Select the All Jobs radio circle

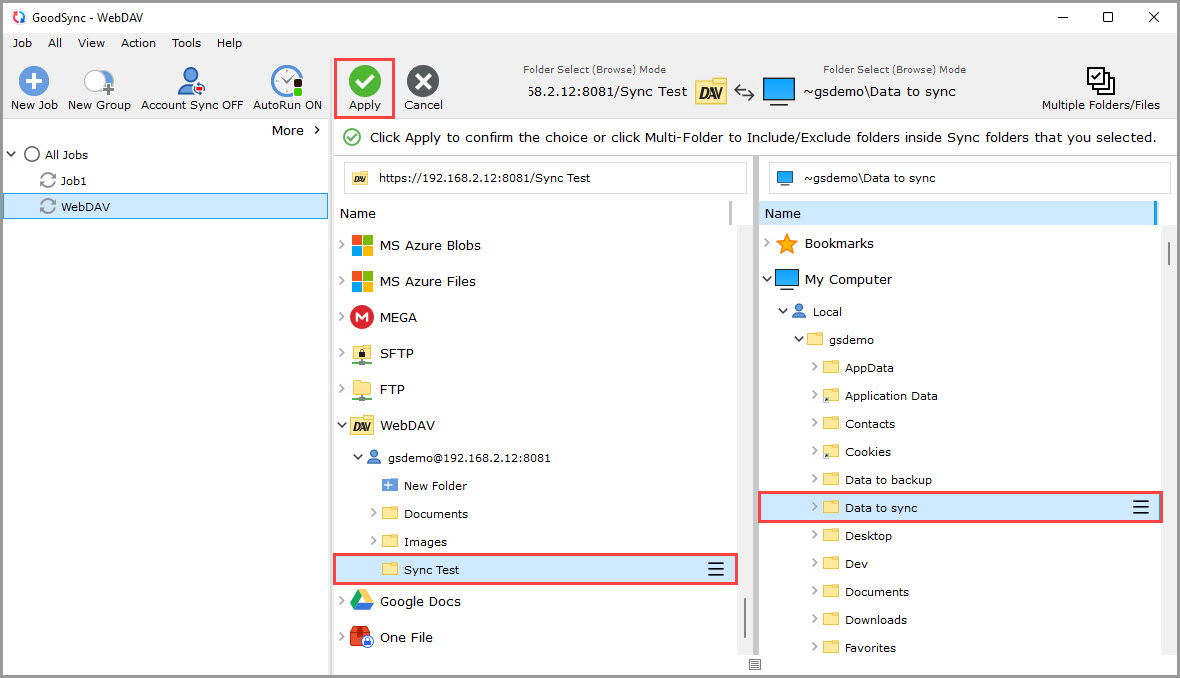pos(32,154)
